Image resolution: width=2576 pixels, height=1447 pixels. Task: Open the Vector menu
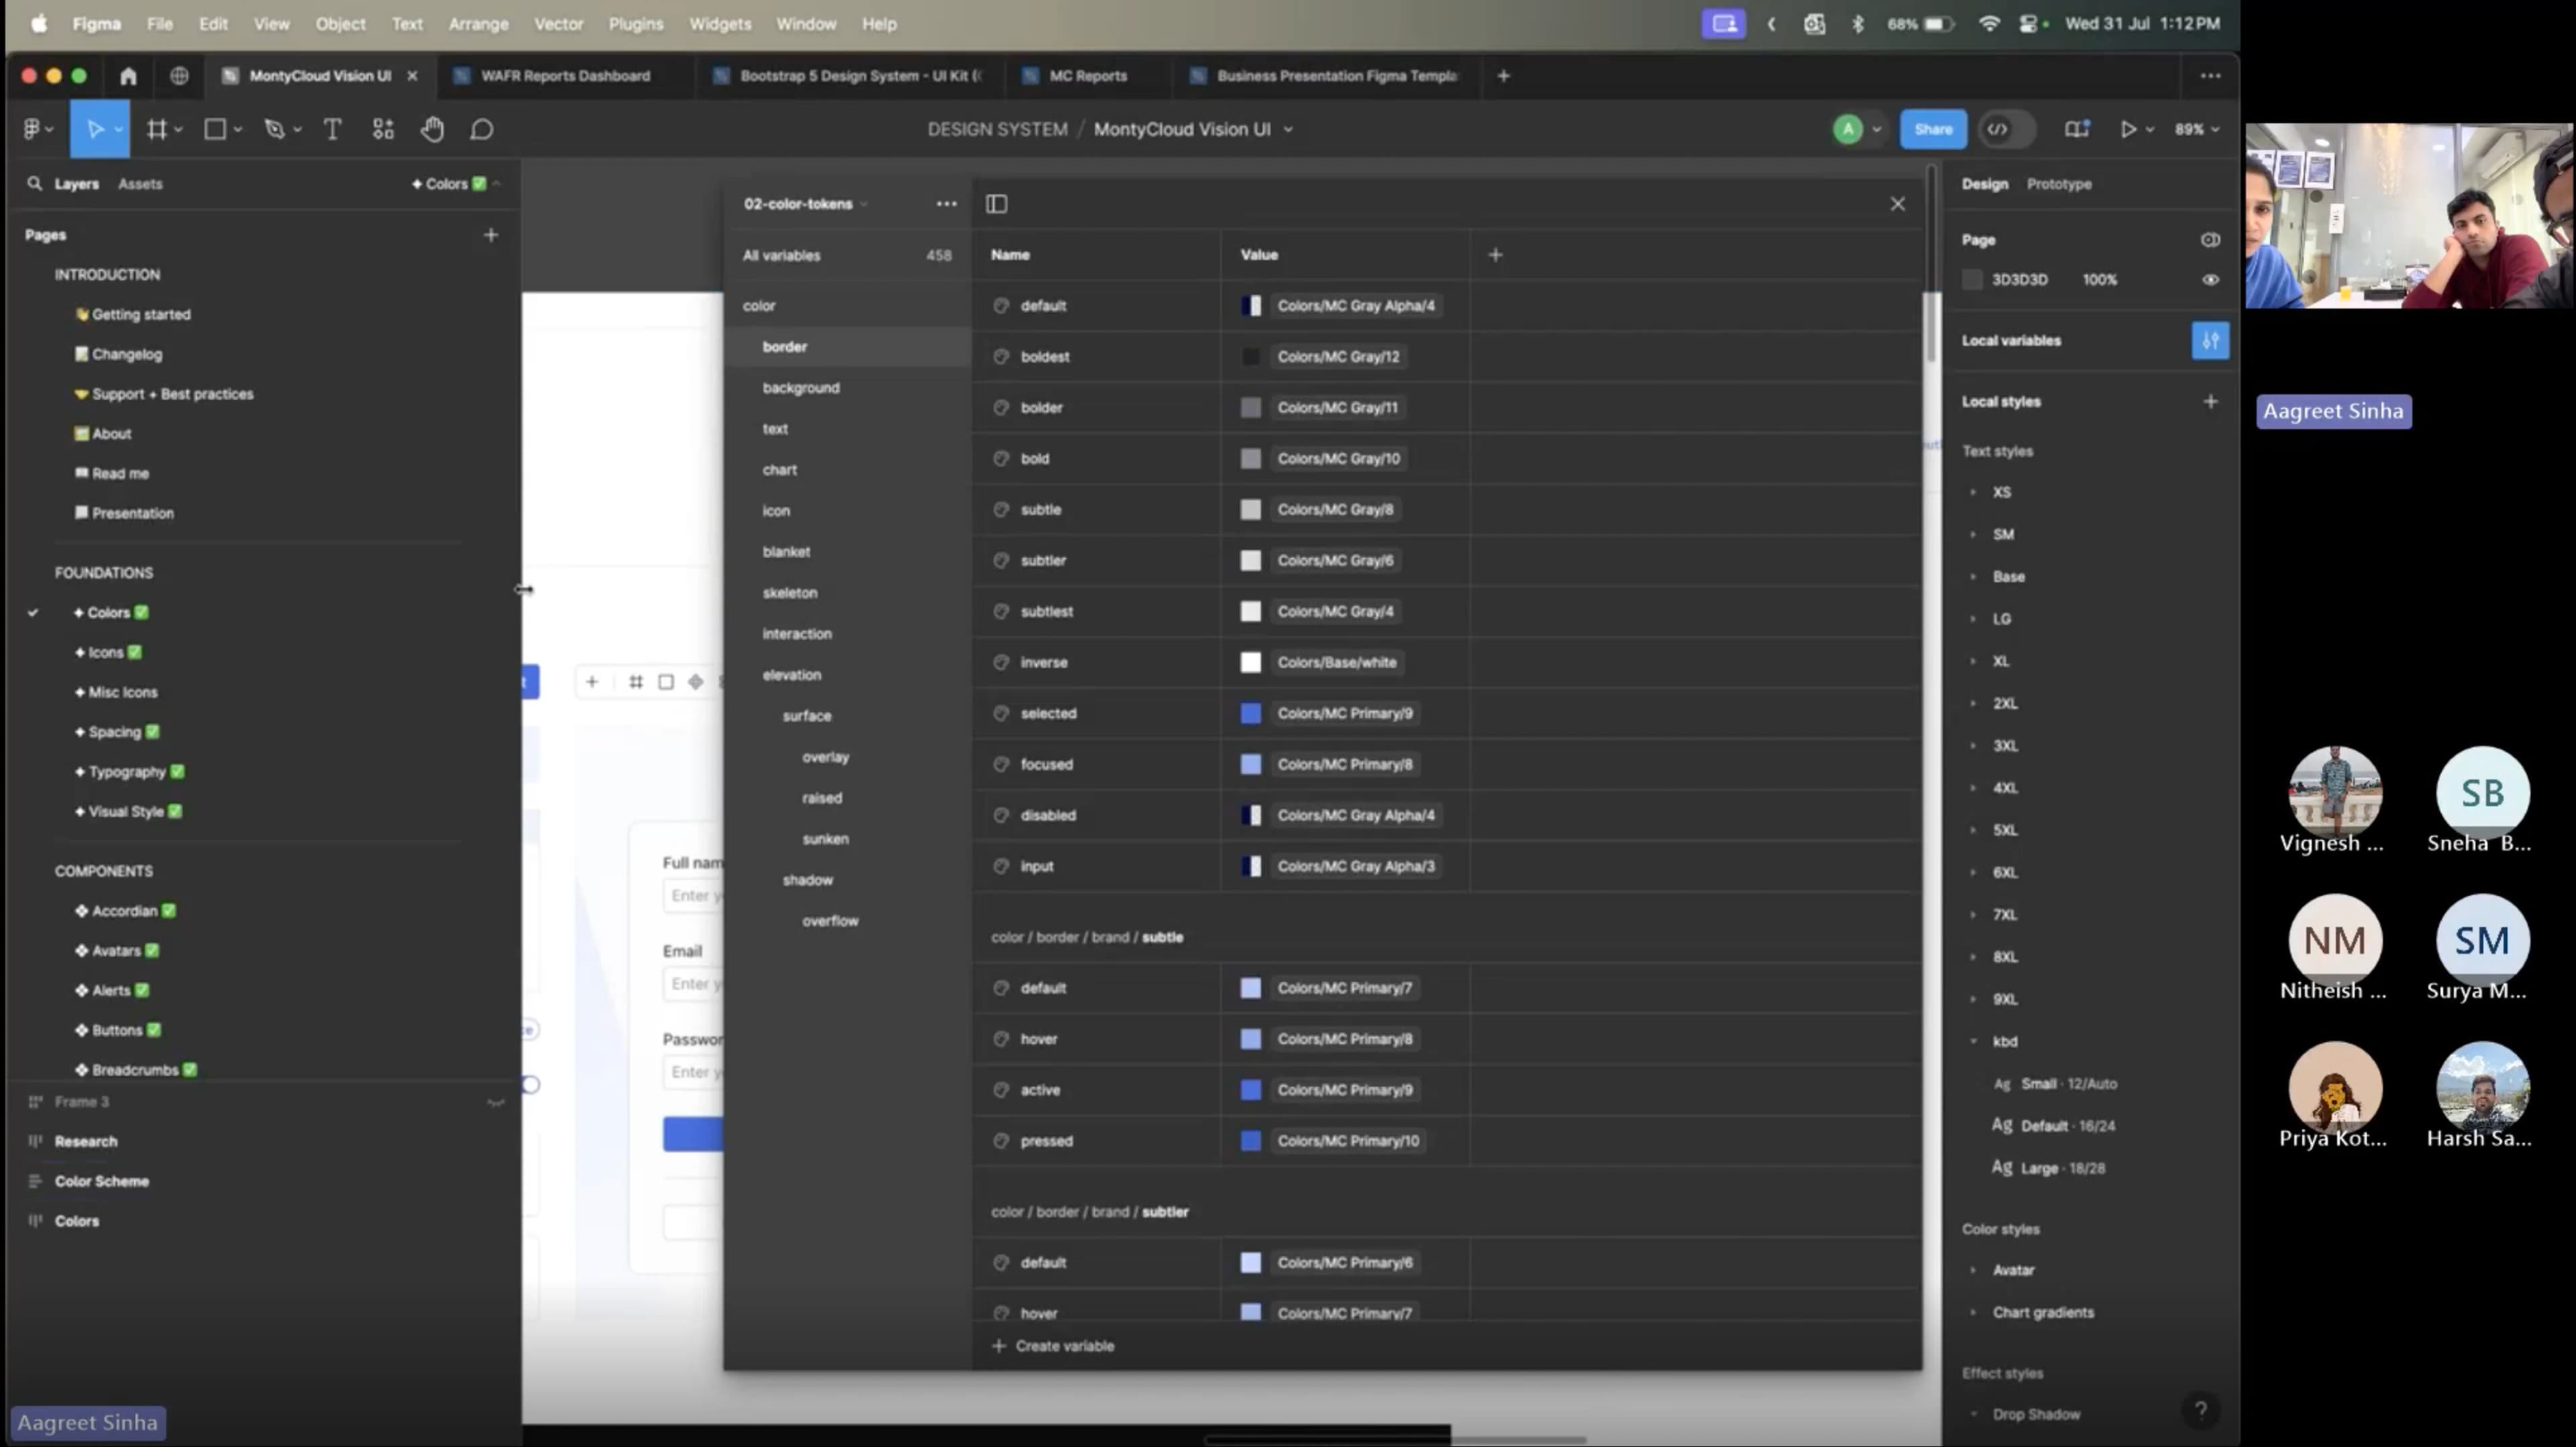click(x=558, y=24)
